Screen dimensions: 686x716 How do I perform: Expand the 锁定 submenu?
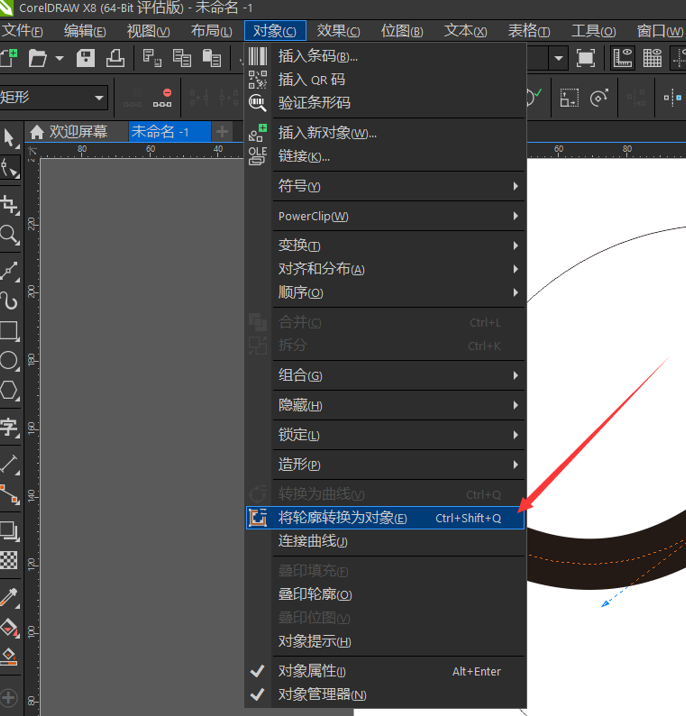click(385, 435)
